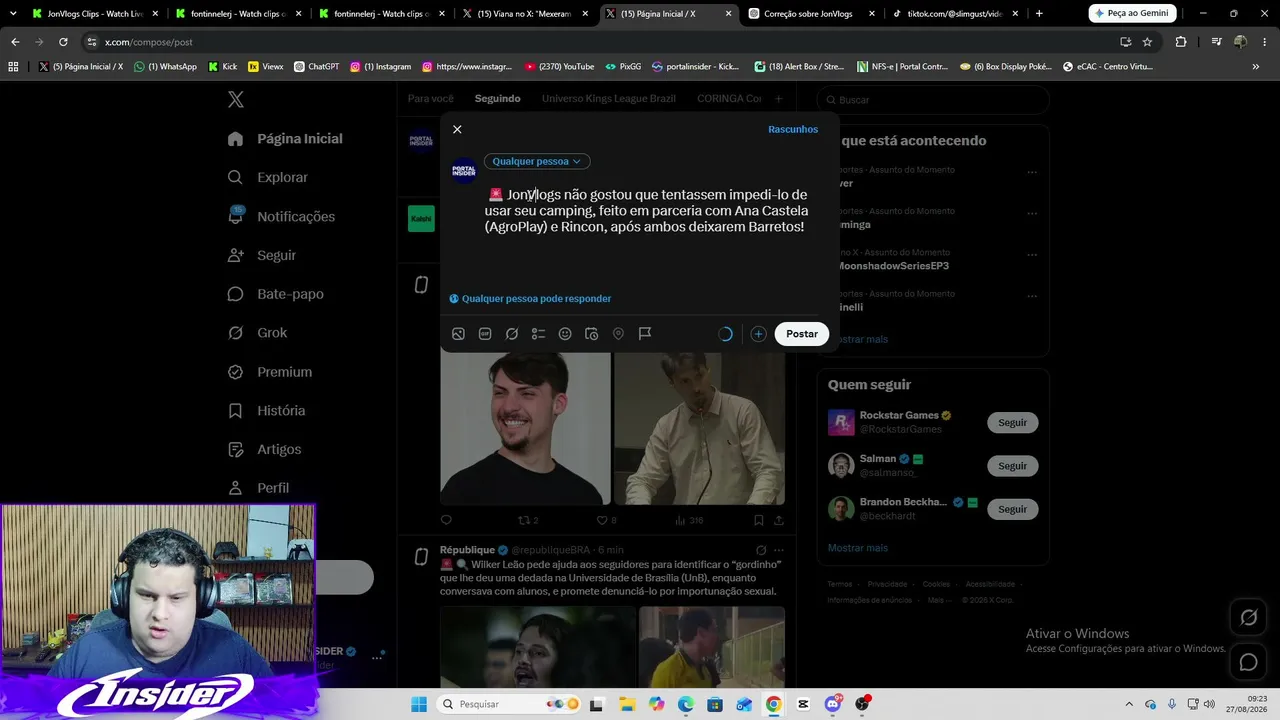This screenshot has height=720, width=1280.
Task: Open Premium in the sidebar
Action: coord(271,372)
